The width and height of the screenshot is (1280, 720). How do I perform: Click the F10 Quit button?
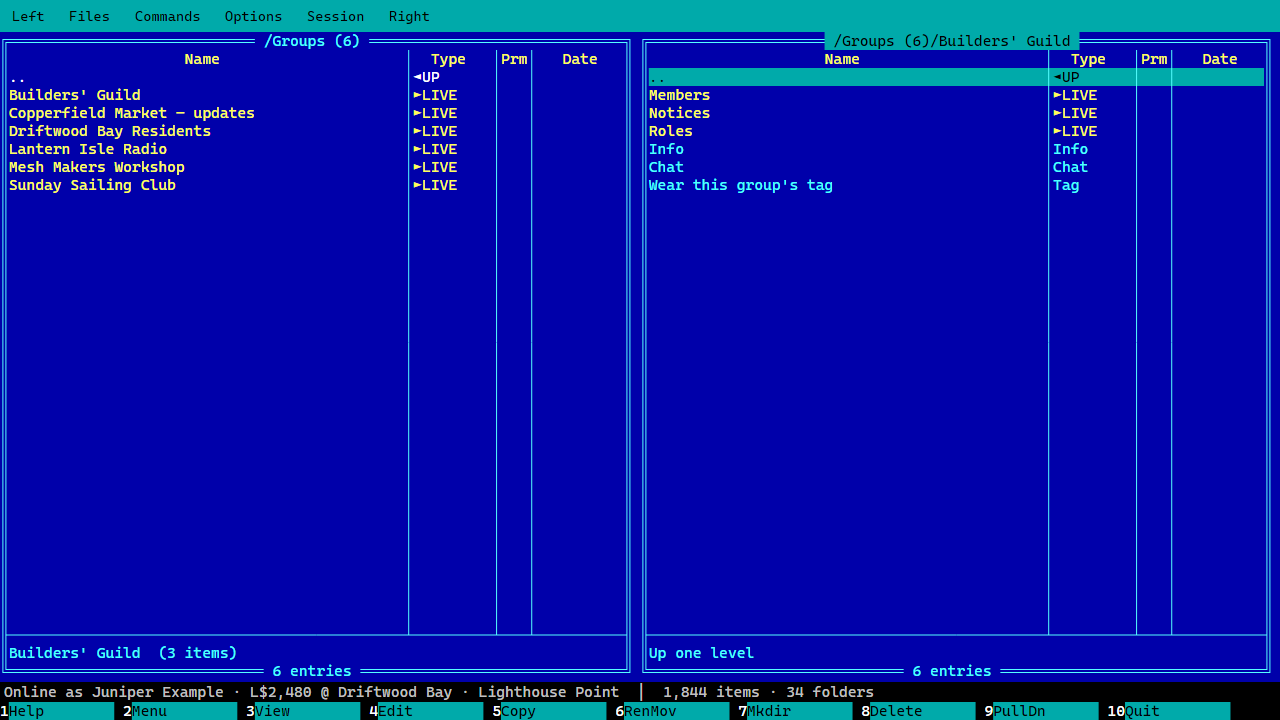[1168, 711]
